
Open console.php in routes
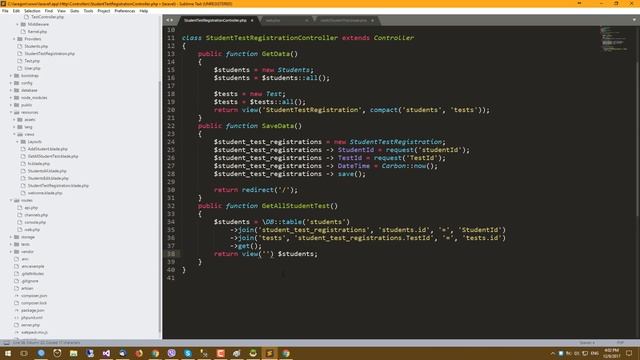coord(35,222)
